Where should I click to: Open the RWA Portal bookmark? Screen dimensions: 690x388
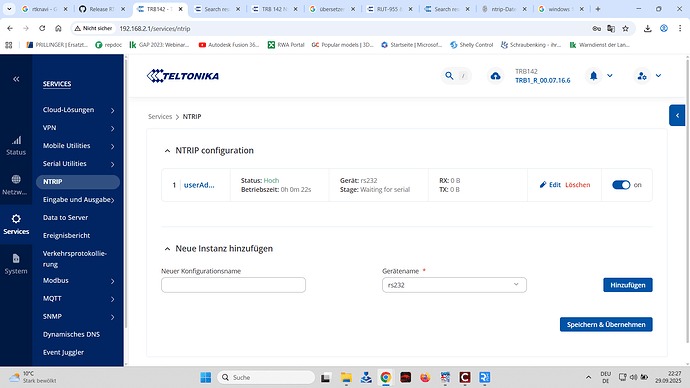pyautogui.click(x=286, y=45)
